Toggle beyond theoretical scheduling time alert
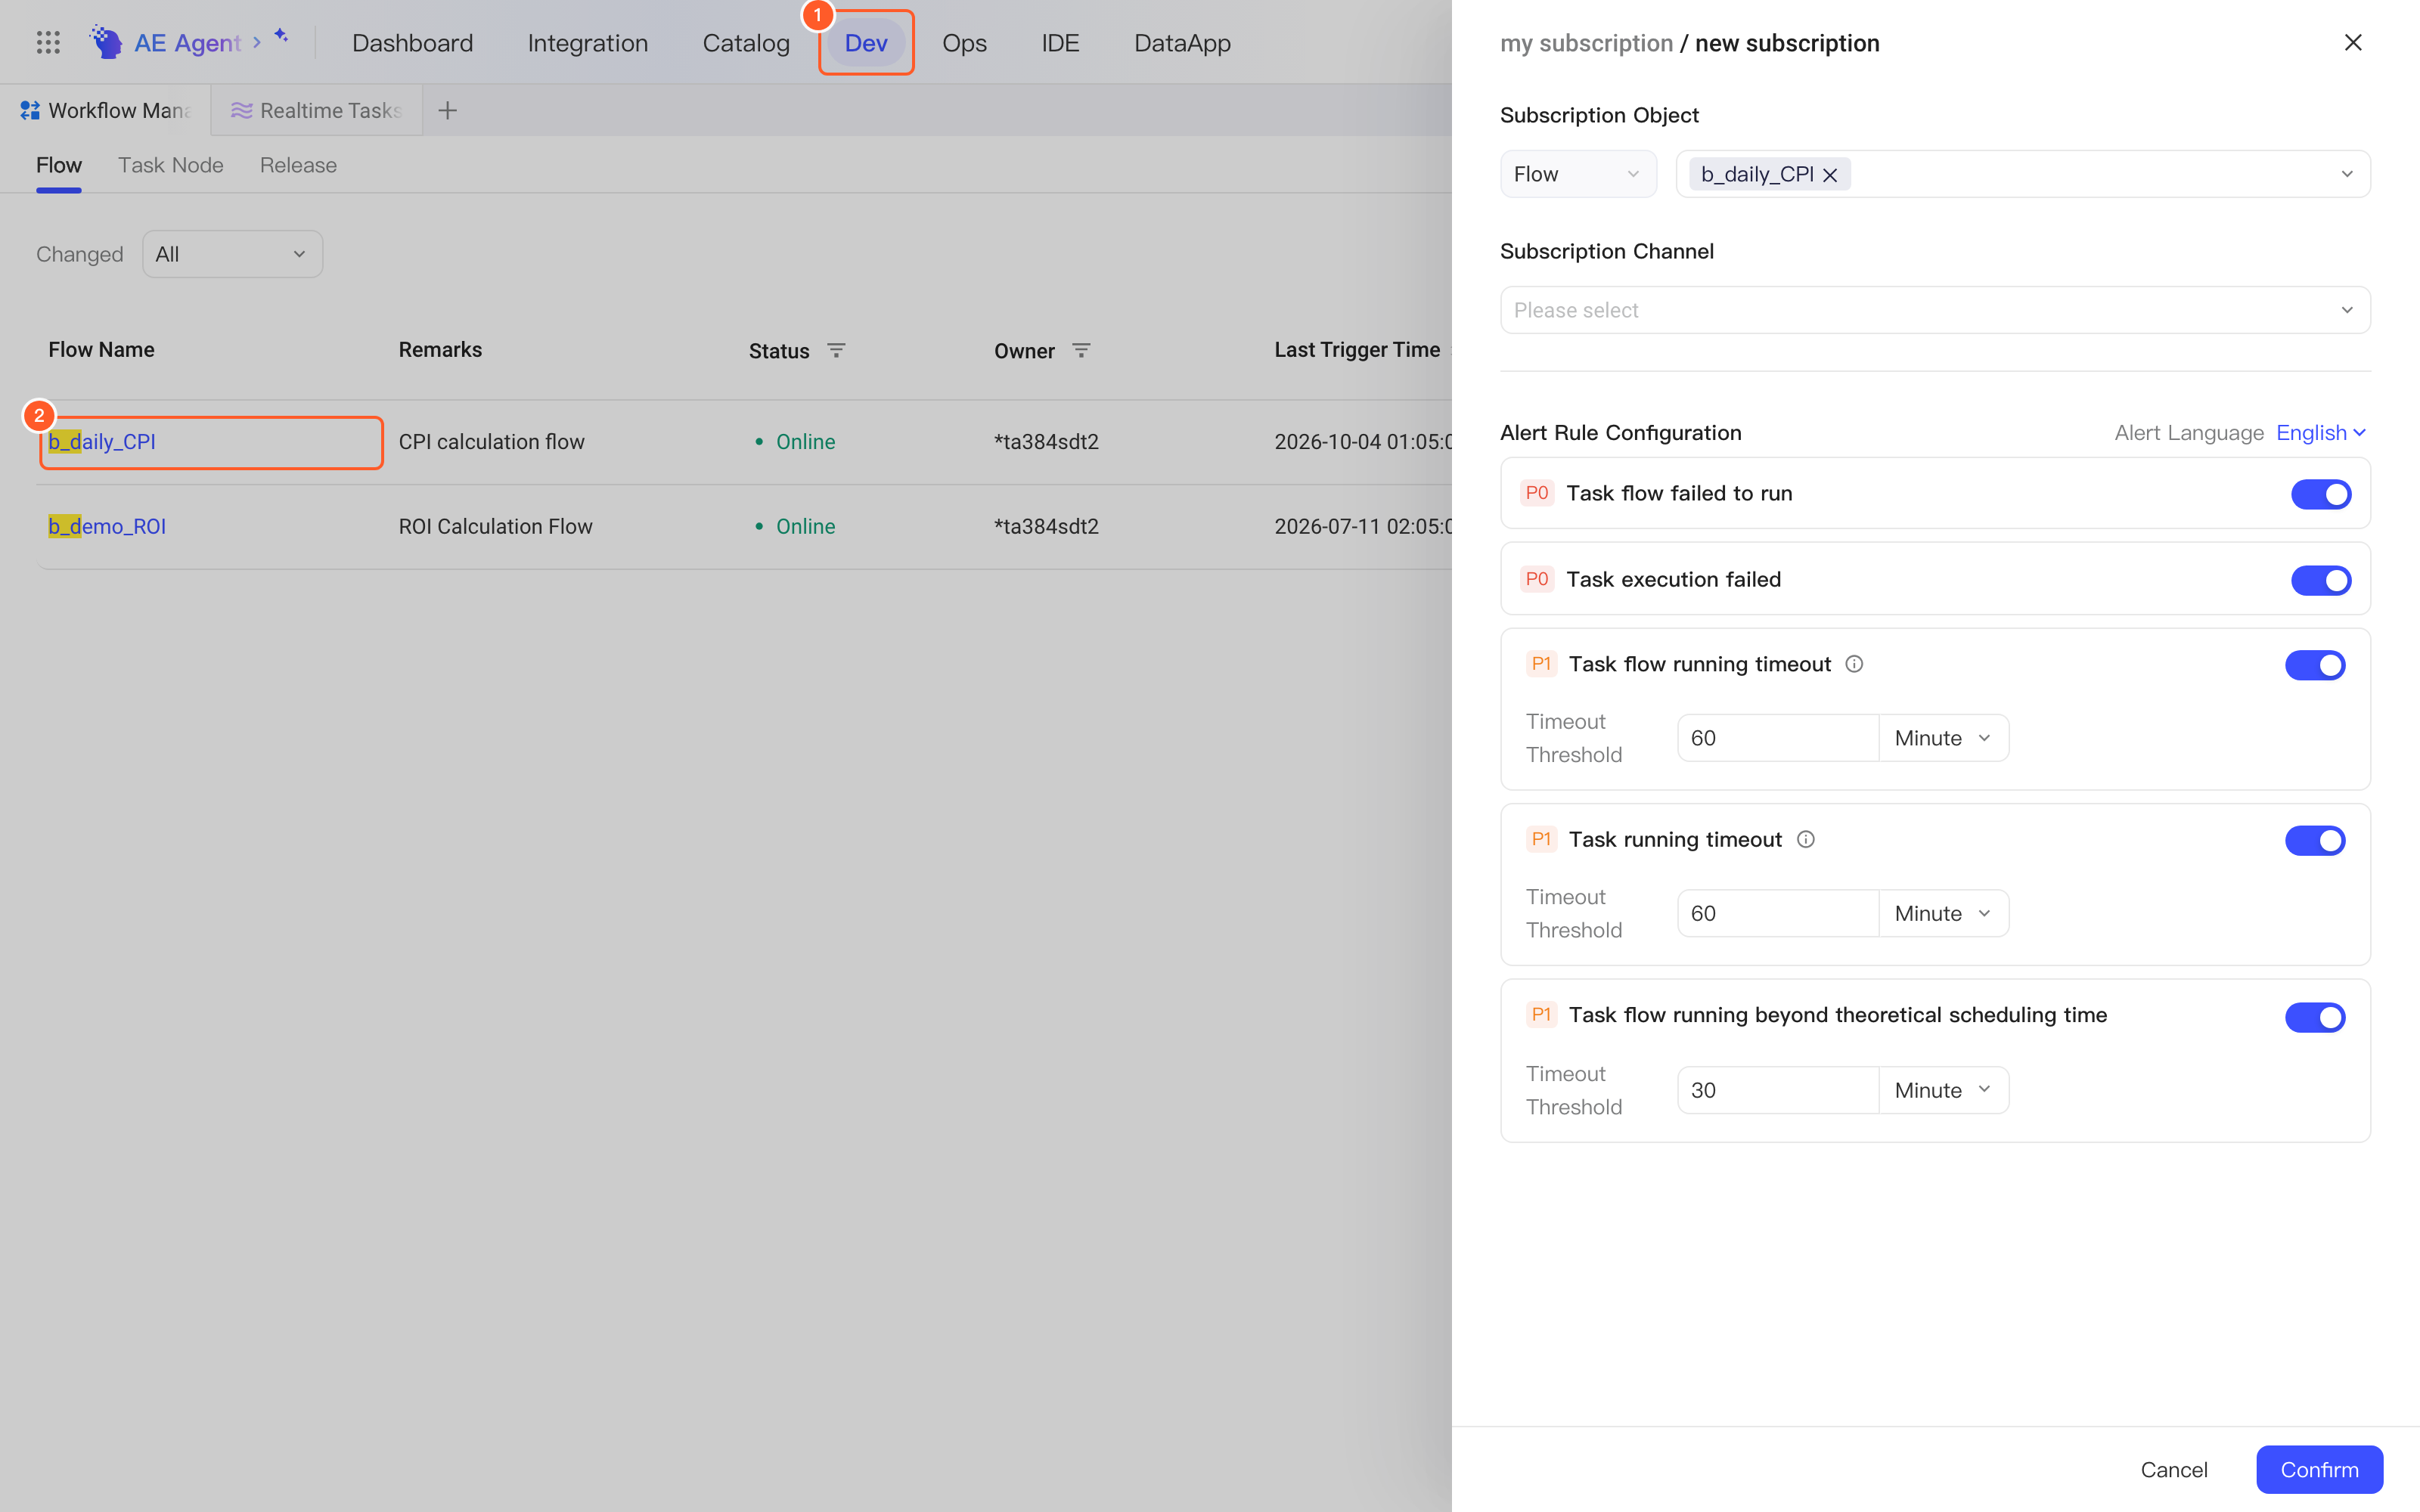 (2314, 1017)
